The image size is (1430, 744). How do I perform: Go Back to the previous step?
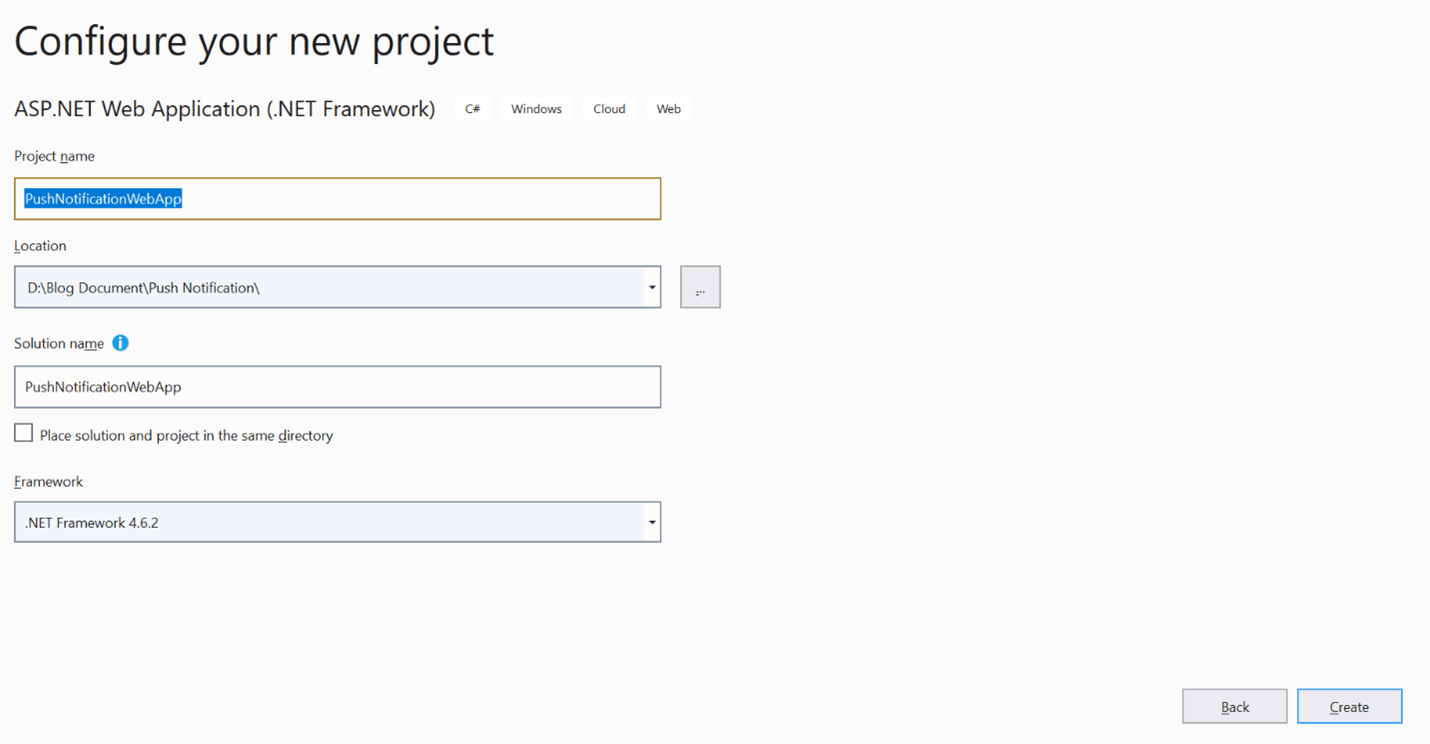(x=1234, y=707)
